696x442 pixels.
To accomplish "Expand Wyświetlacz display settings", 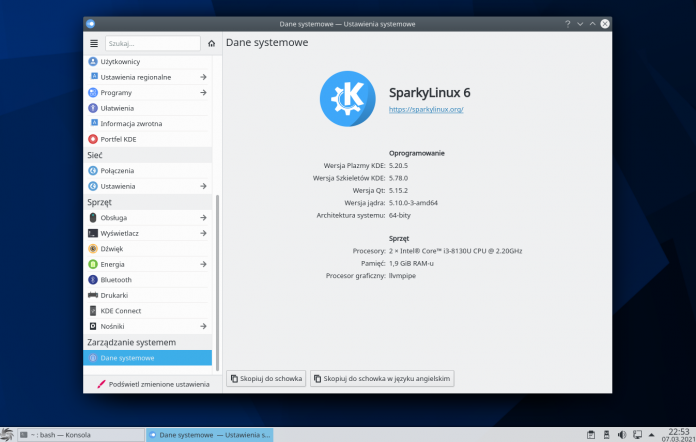I will click(x=203, y=233).
